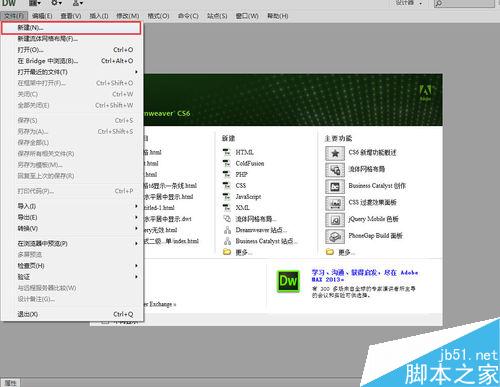Click the green Dw icon in welcome screen

click(288, 281)
